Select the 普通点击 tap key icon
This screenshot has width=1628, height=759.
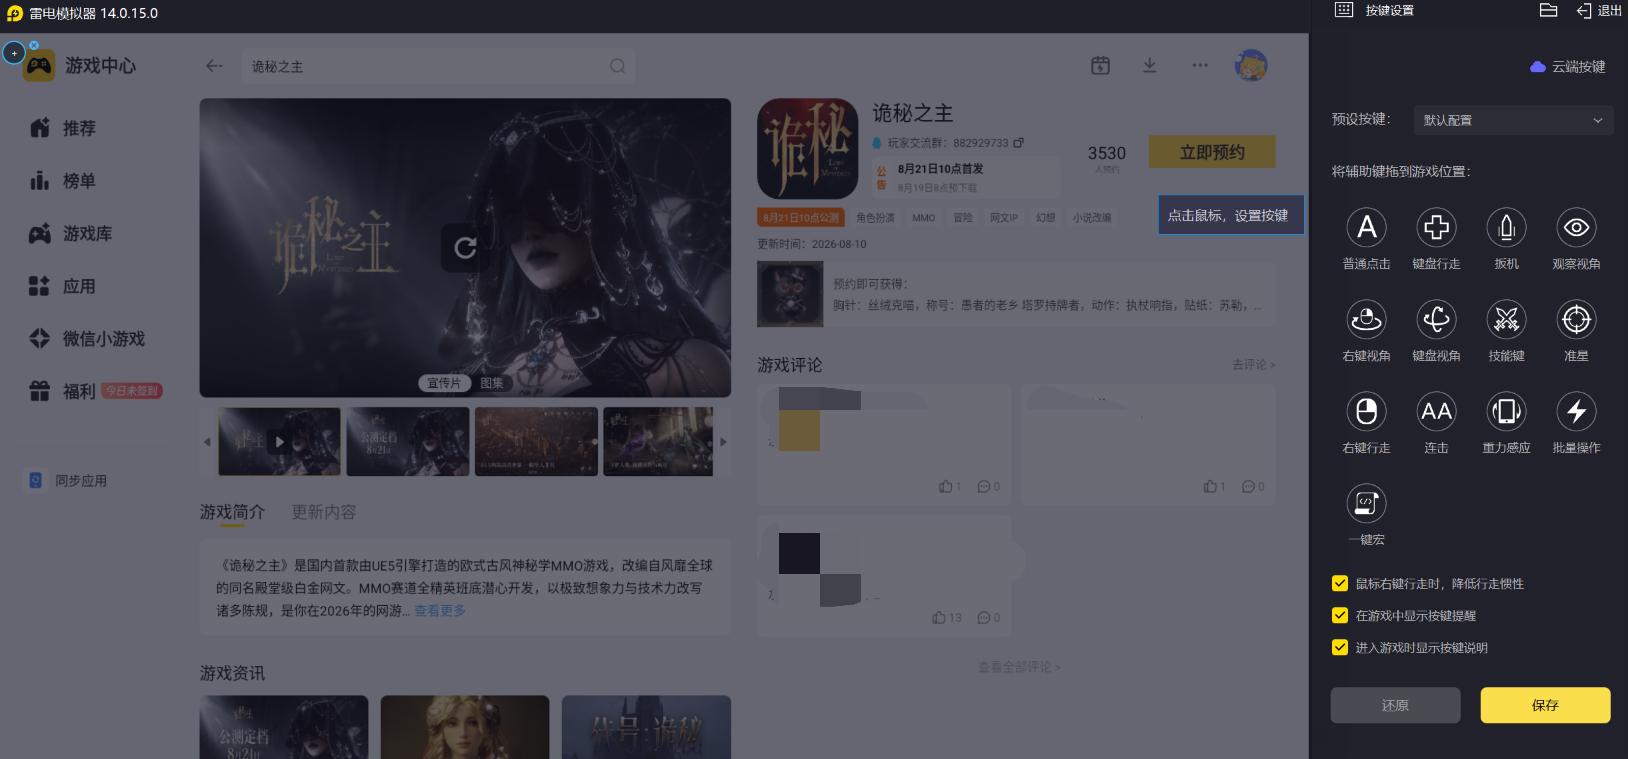1366,228
